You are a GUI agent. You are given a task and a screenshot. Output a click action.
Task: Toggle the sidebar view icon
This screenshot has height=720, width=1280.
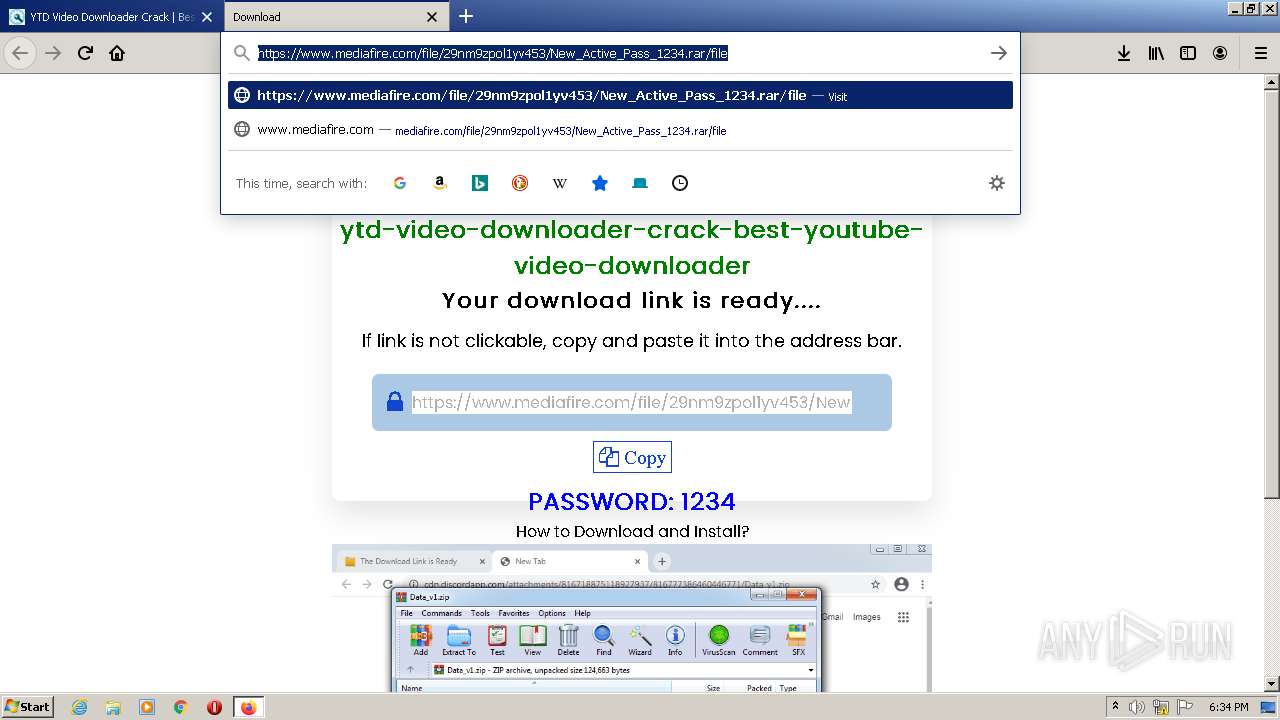pyautogui.click(x=1188, y=53)
